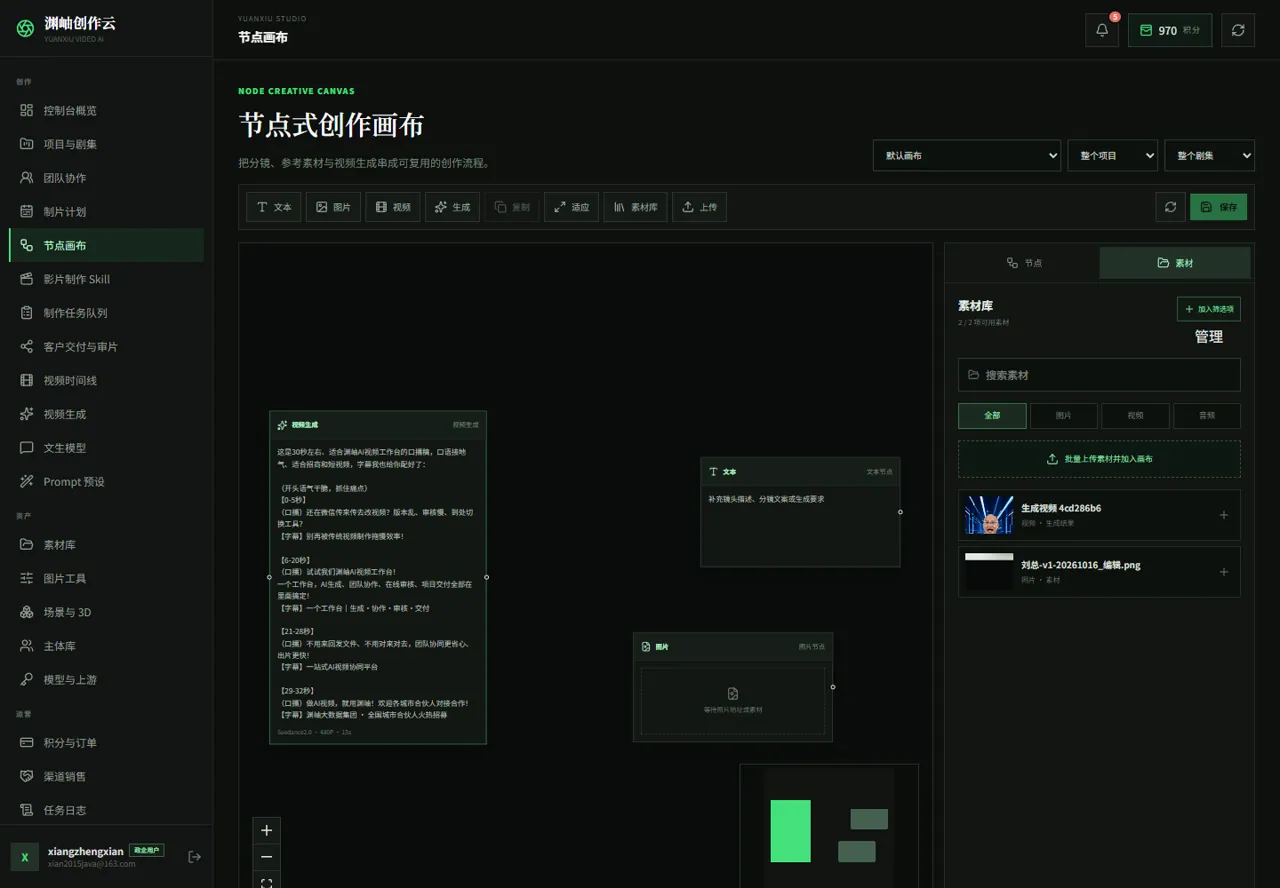Viewport: 1280px width, 888px height.
Task: Filter assets by 图片 type
Action: [1064, 415]
